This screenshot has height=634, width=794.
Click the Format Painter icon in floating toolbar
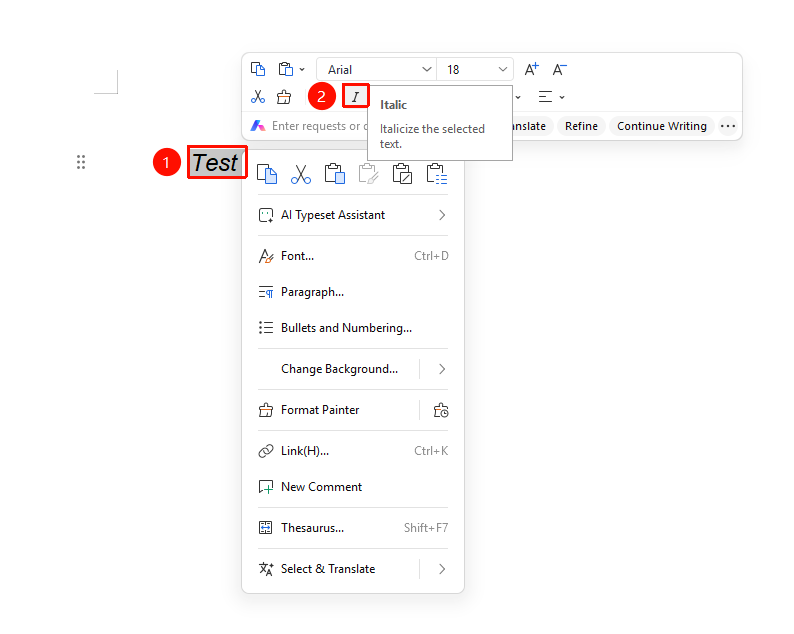[x=284, y=97]
